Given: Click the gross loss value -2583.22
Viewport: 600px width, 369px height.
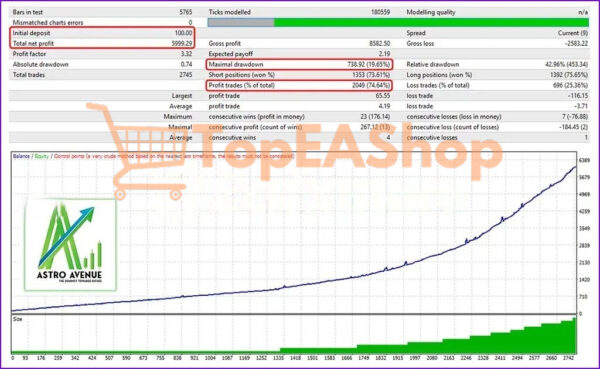Looking at the screenshot, I should (576, 43).
